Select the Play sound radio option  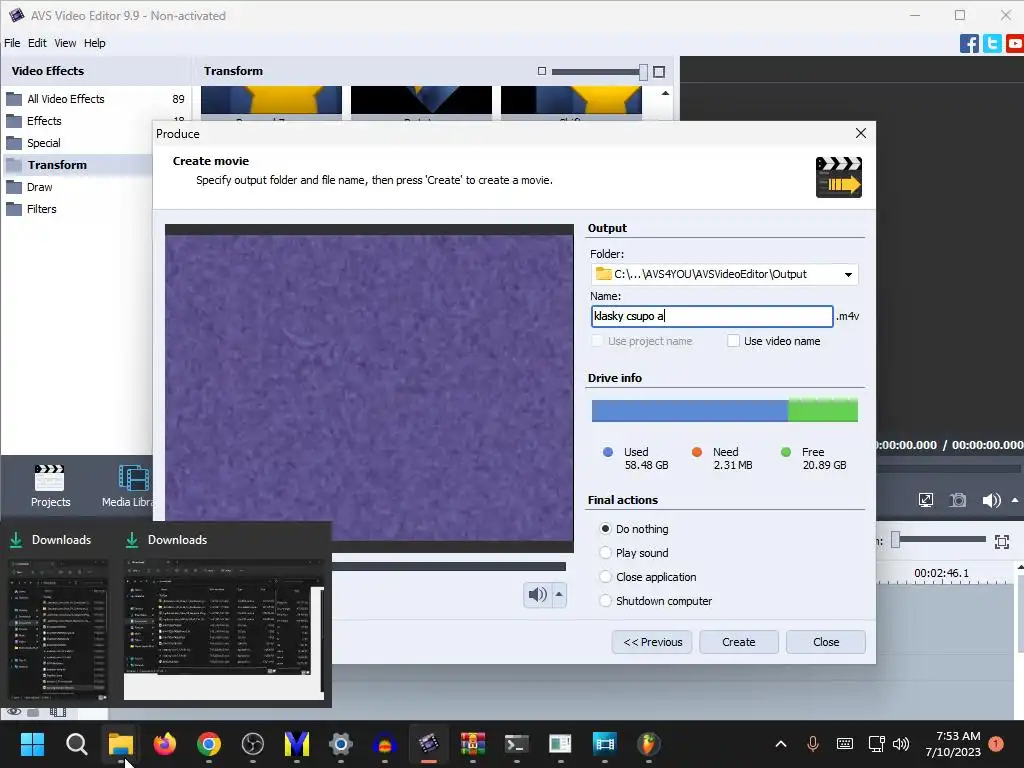tap(605, 553)
